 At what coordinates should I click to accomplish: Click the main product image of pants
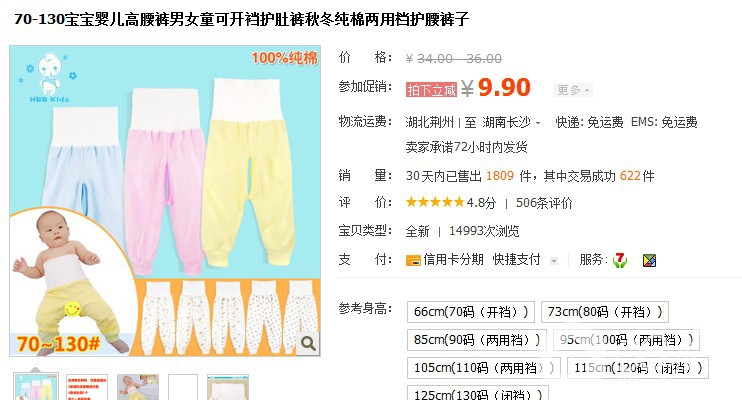(x=165, y=201)
